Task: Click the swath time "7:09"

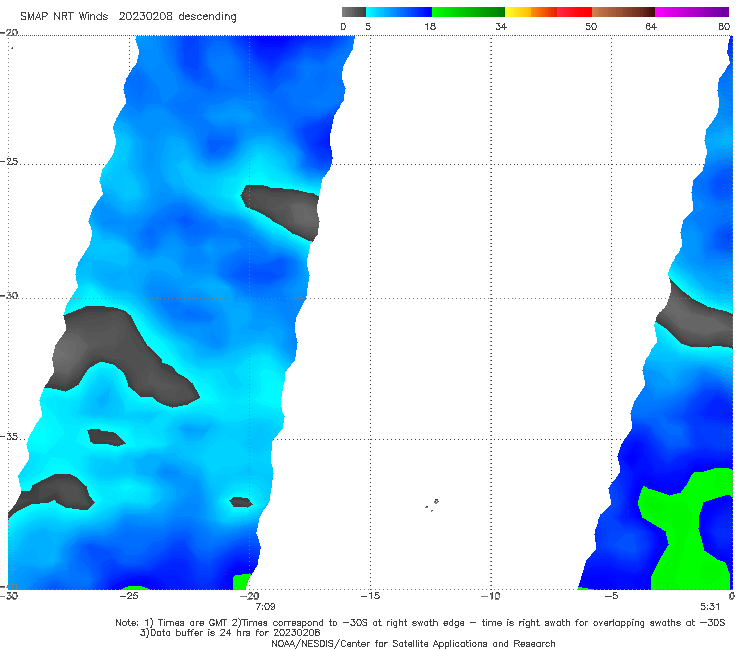Action: point(265,607)
